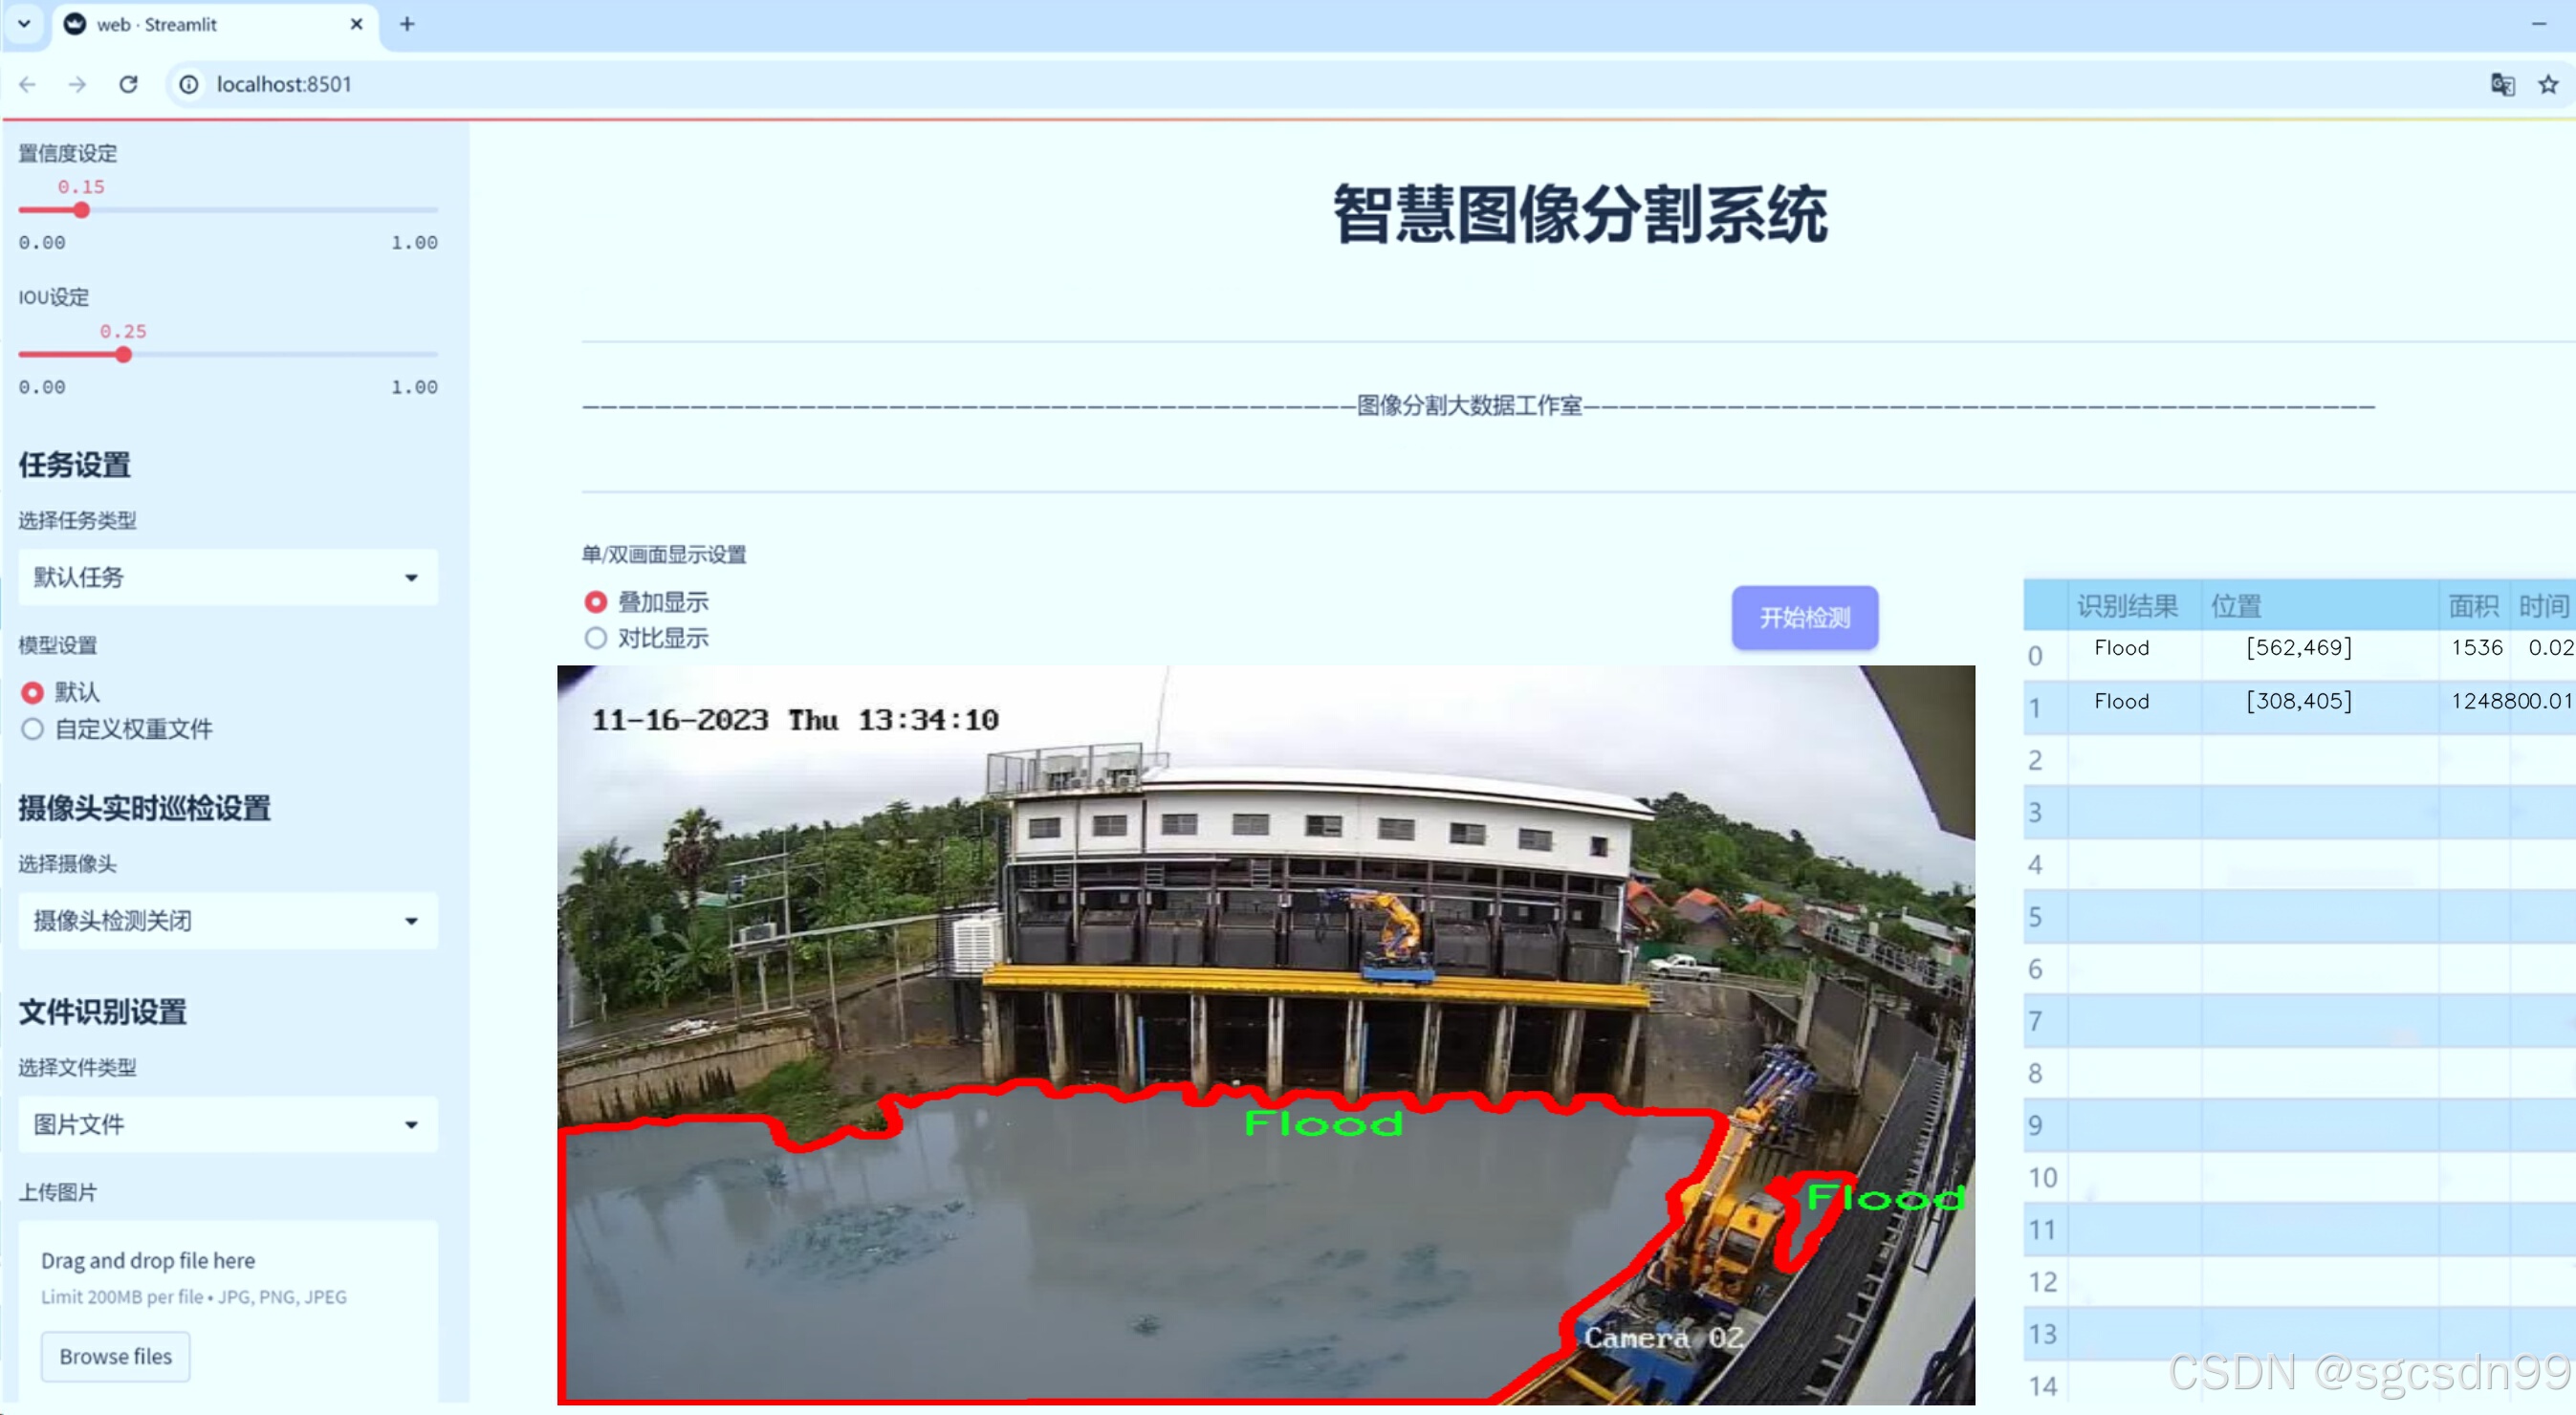This screenshot has height=1415, width=2576.
Task: Open new tab with plus icon
Action: click(x=406, y=24)
